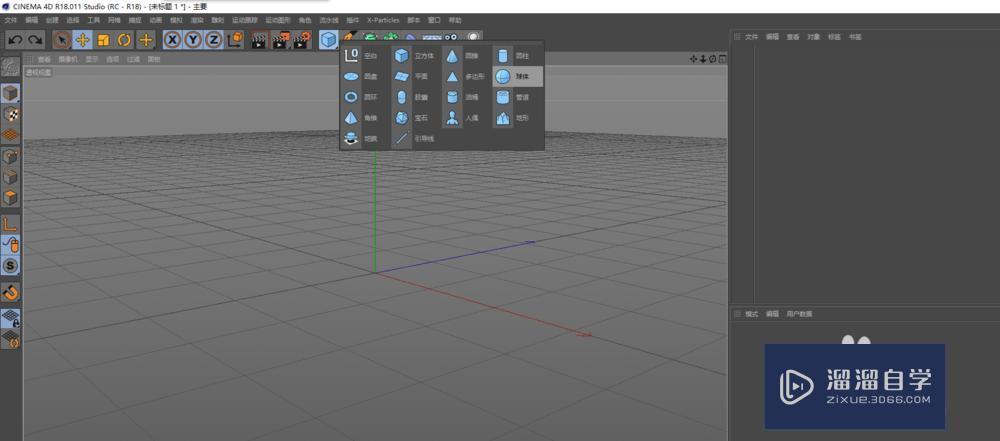Open Render to Picture Viewer flyout
Viewport: 1000px width, 441px height.
281,40
